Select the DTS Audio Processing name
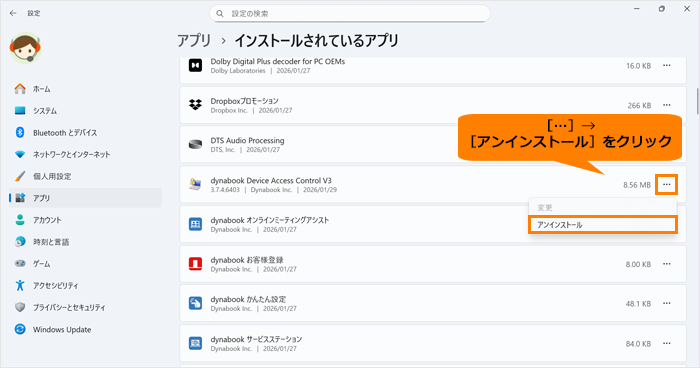 tap(247, 140)
